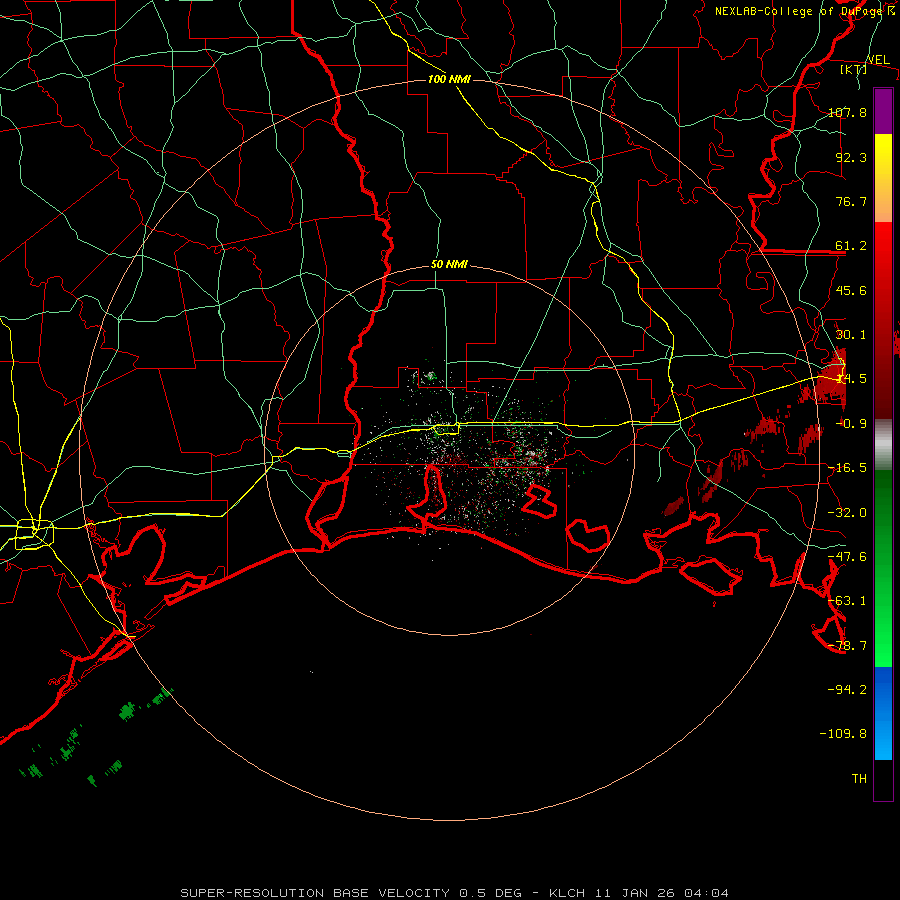Select the 76.7 legend value
The height and width of the screenshot is (900, 900).
pos(851,201)
